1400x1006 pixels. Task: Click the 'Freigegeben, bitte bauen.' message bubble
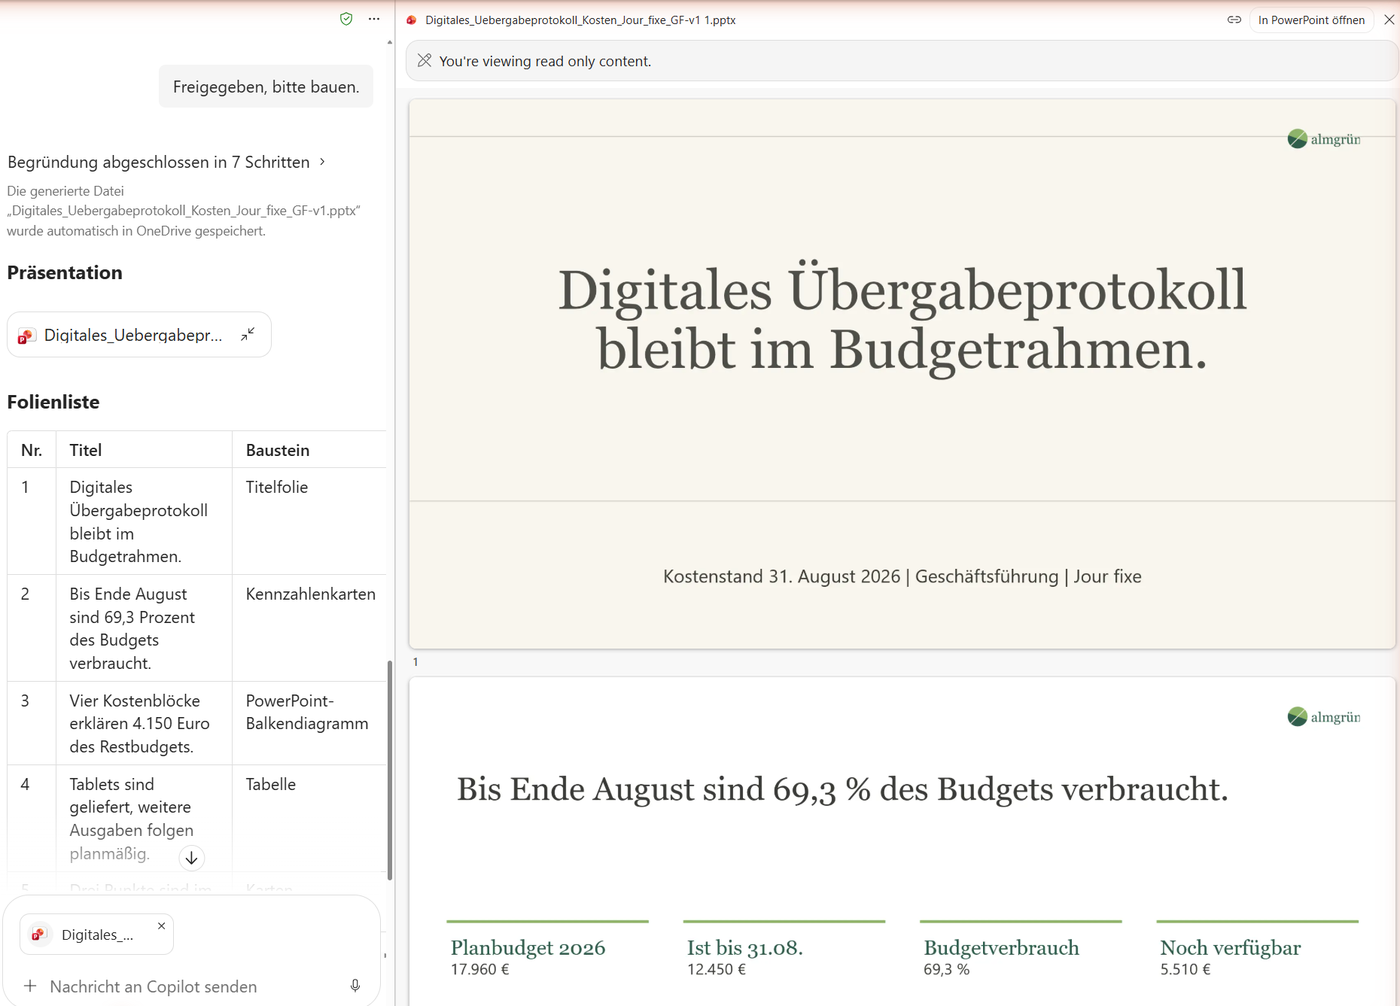266,87
